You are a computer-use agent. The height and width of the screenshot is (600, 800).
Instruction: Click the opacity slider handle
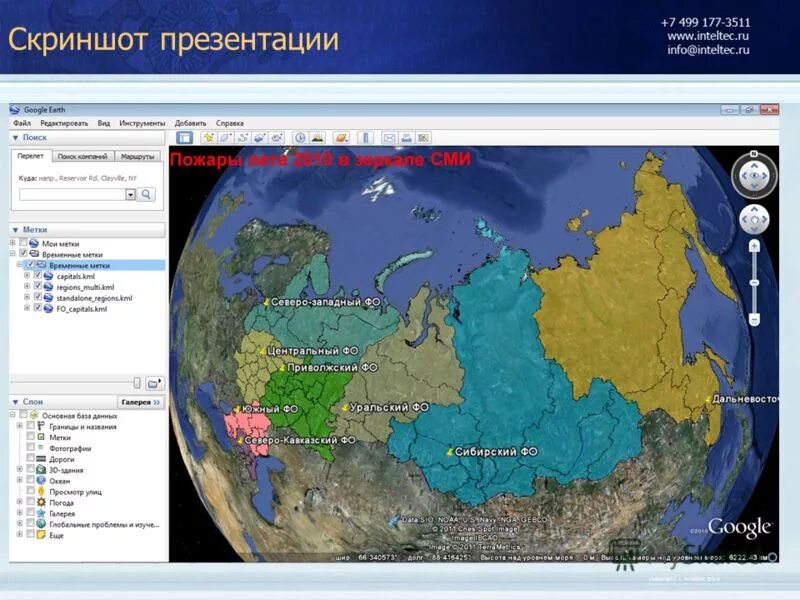(137, 383)
